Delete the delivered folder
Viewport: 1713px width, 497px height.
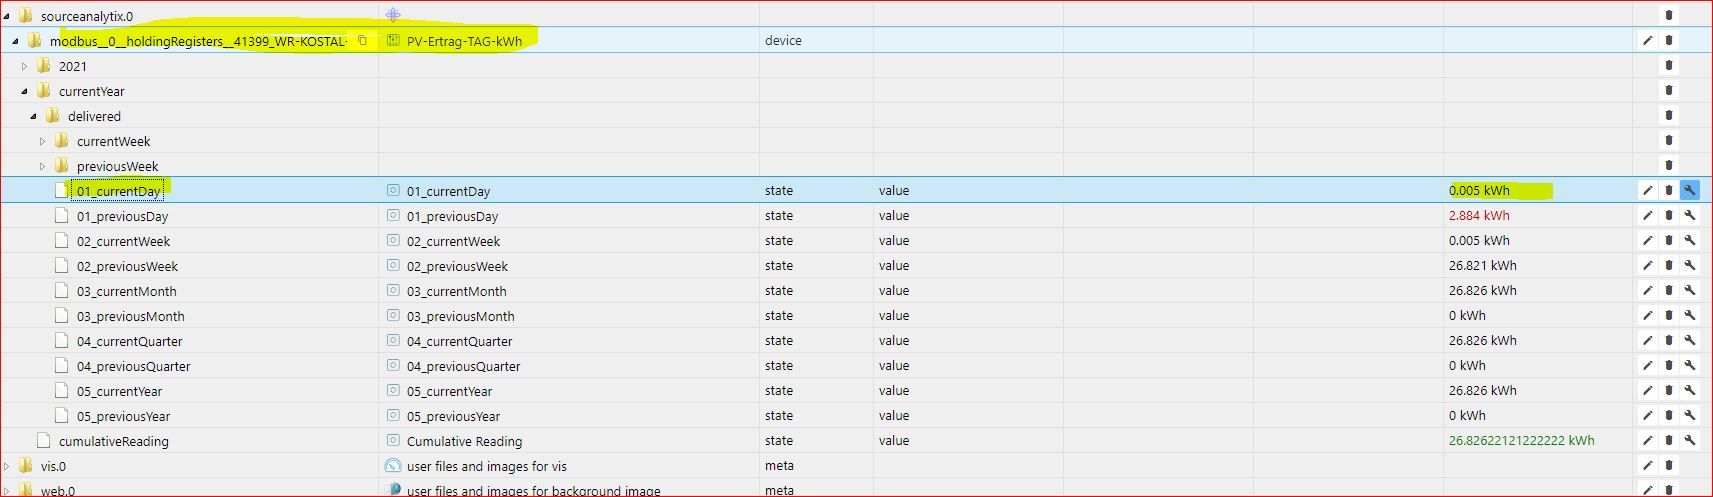1668,115
